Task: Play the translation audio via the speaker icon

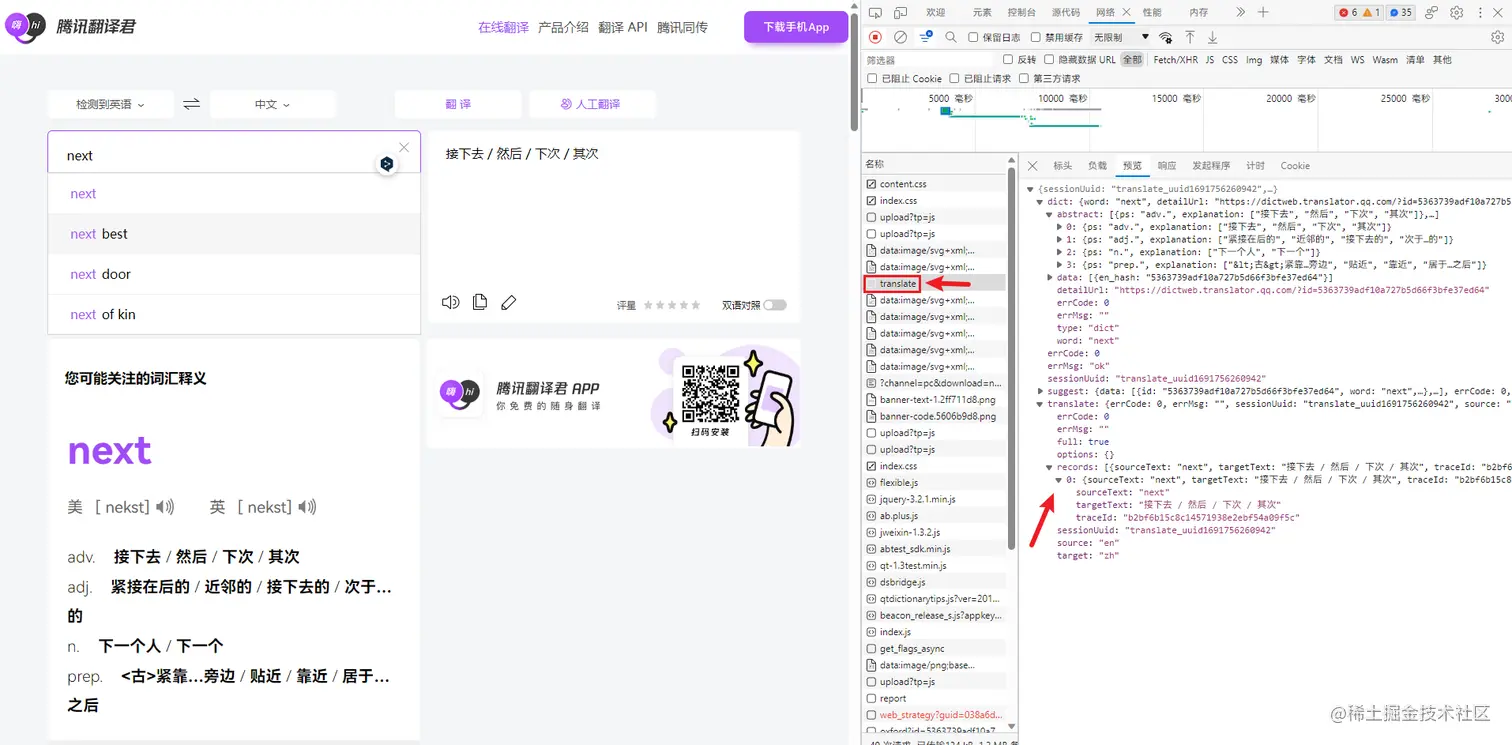Action: coord(451,302)
